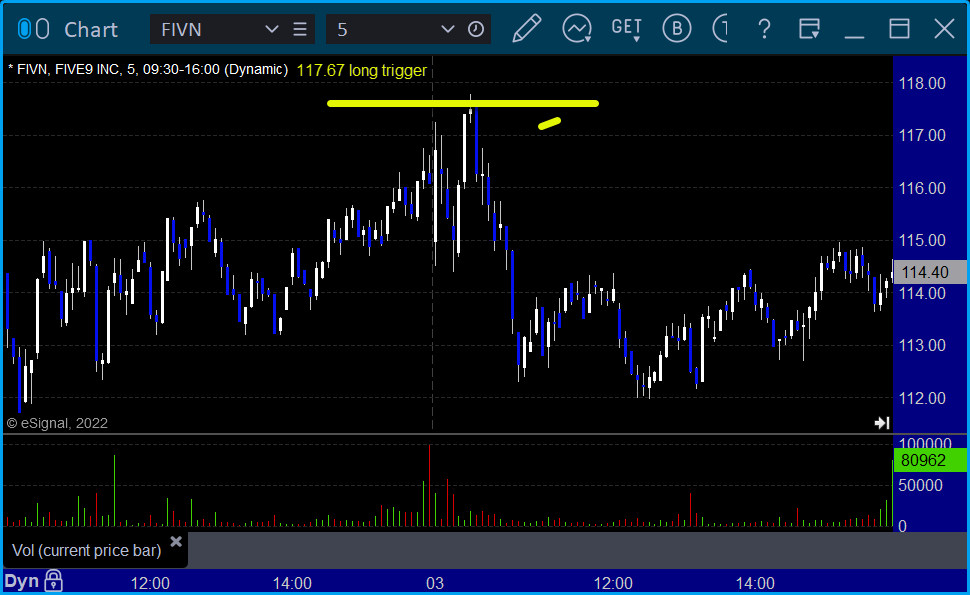Minimize the Chart window
The width and height of the screenshot is (970, 595).
854,37
